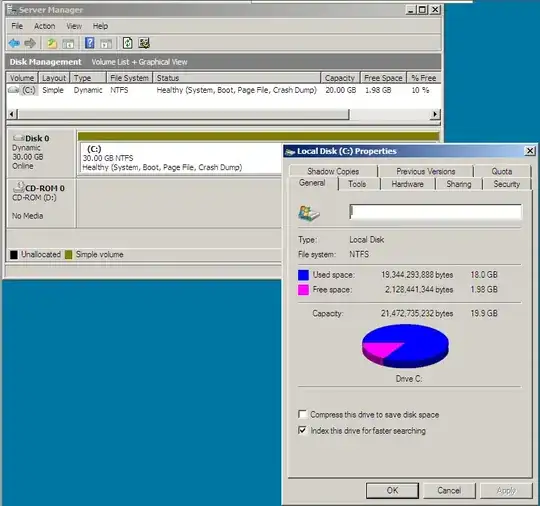
Task: Click the 'No Media' CD-ROM status text
Action: (x=28, y=216)
